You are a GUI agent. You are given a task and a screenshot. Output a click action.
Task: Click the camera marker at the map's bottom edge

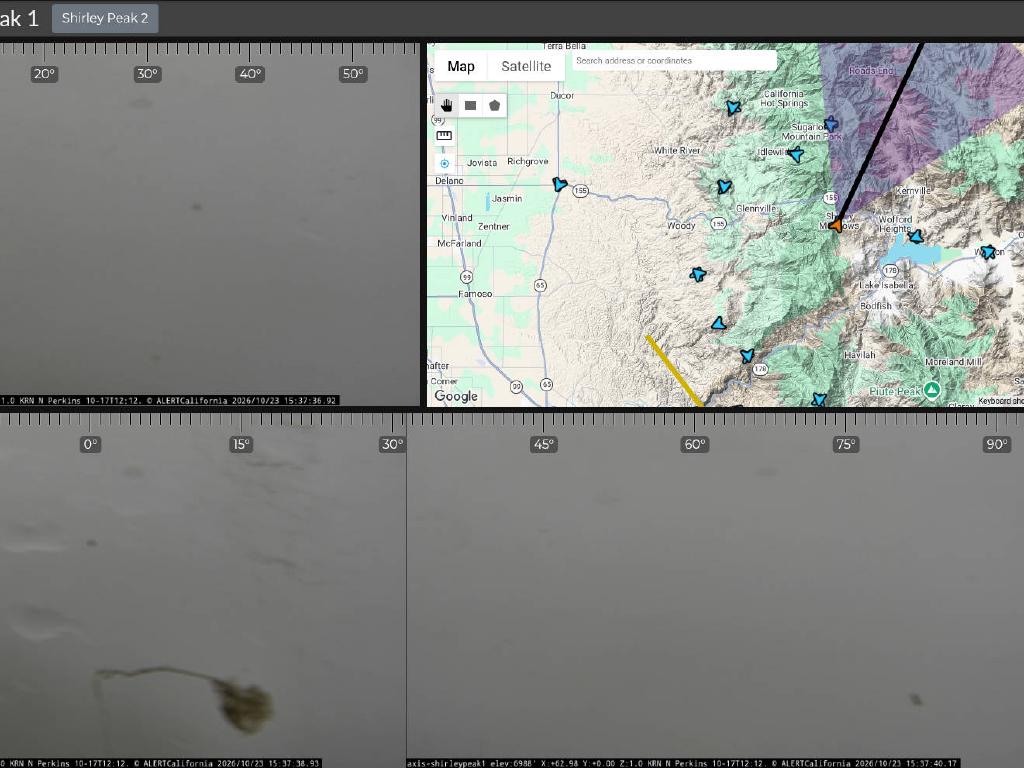coord(818,399)
